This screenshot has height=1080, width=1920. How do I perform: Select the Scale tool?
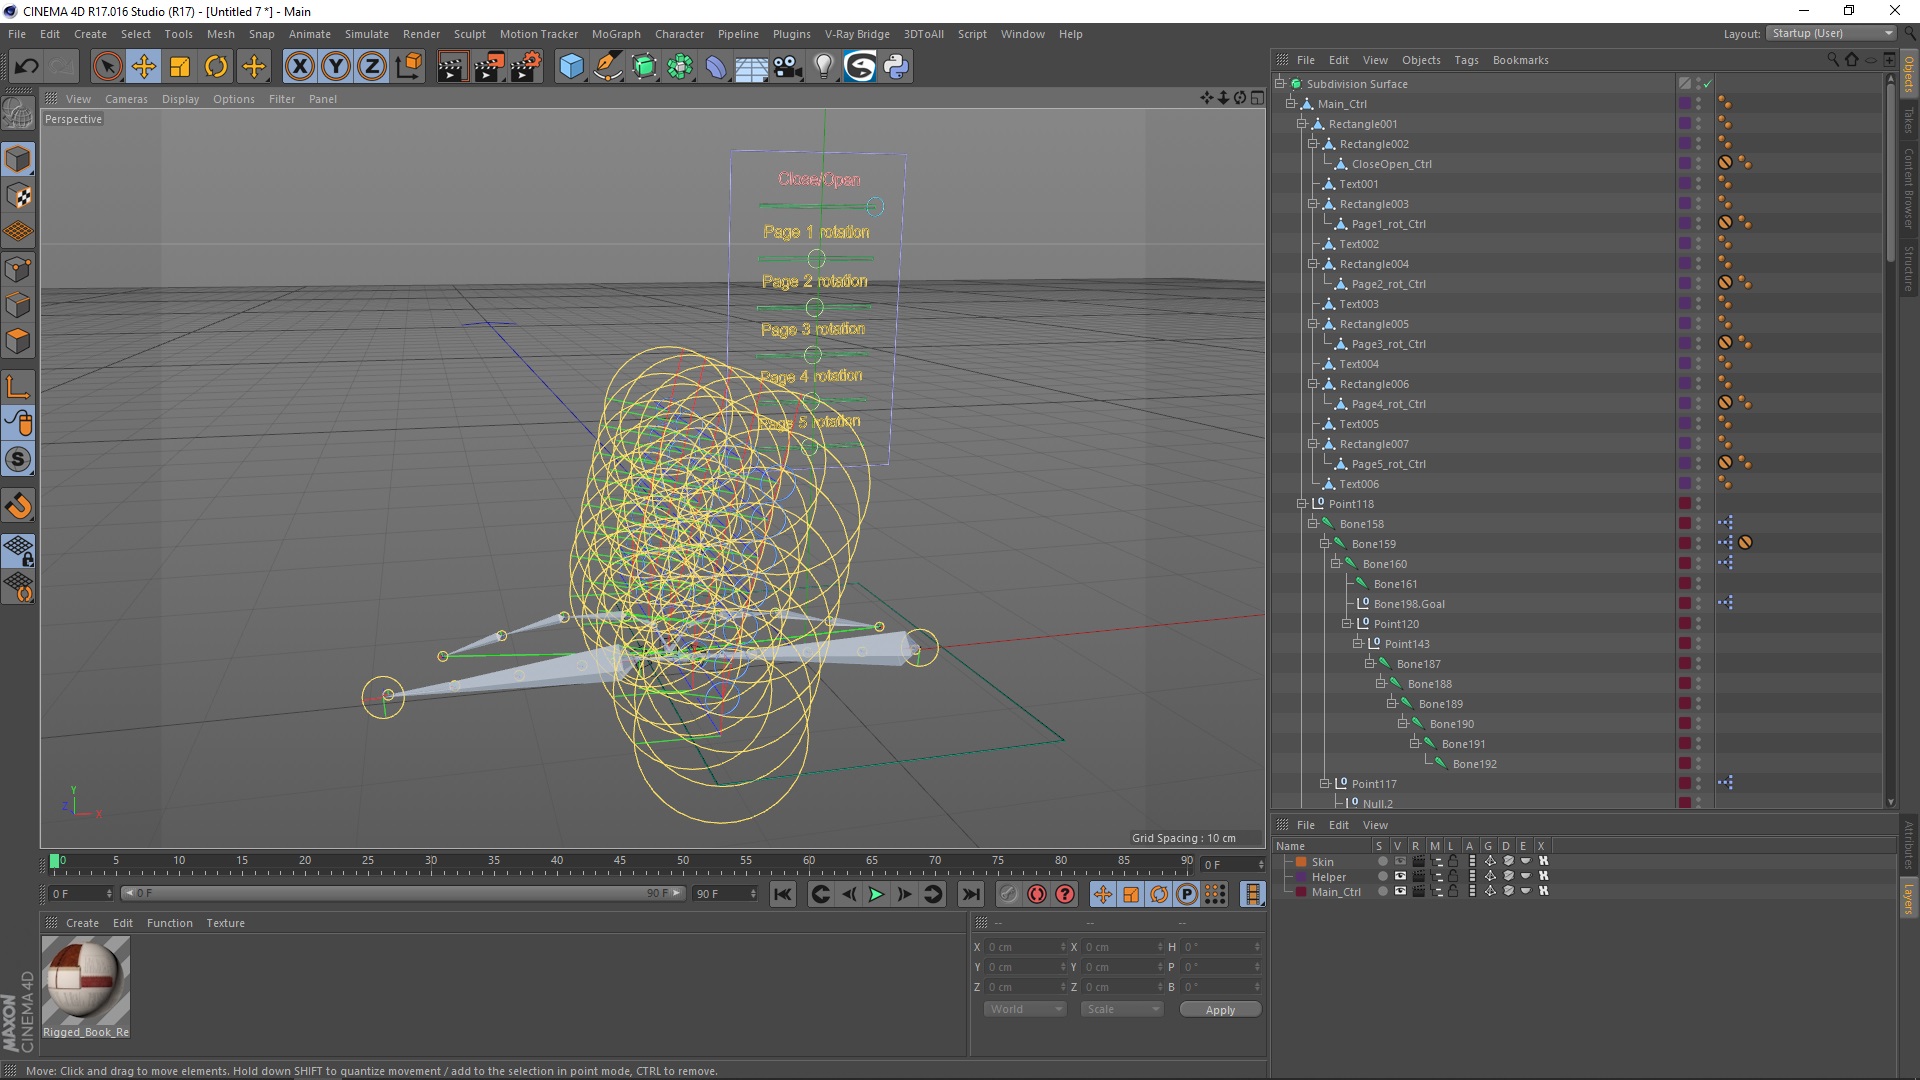[180, 67]
